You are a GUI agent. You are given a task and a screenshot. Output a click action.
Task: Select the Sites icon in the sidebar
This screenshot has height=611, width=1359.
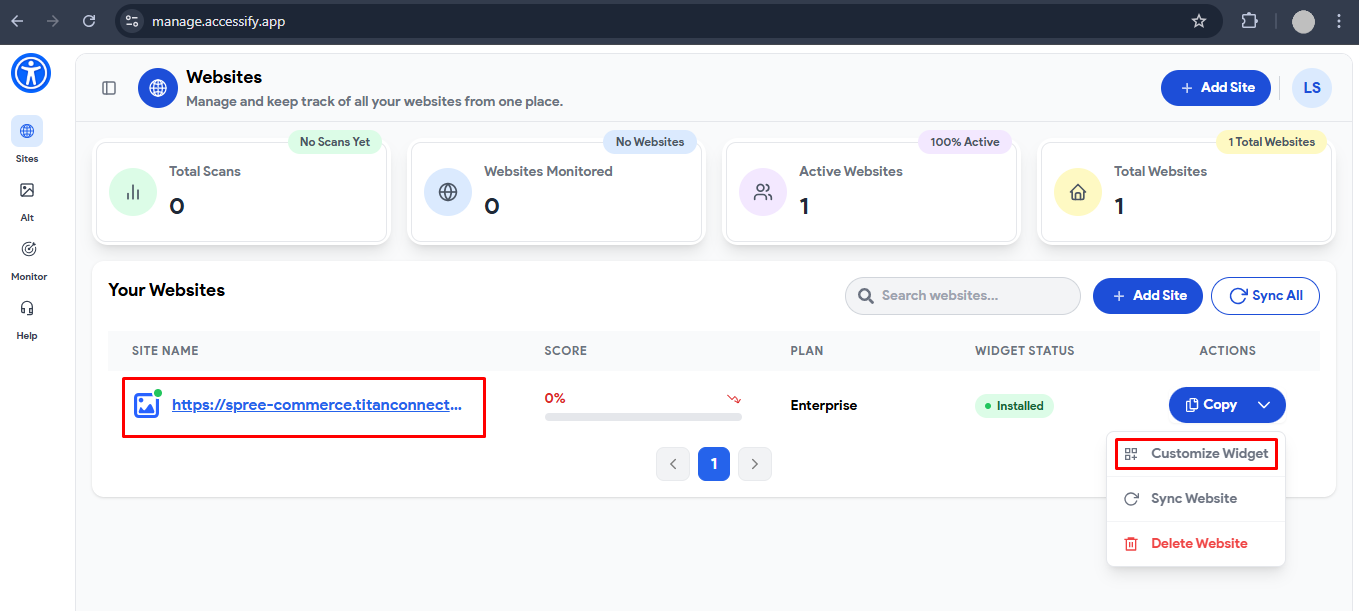point(26,131)
